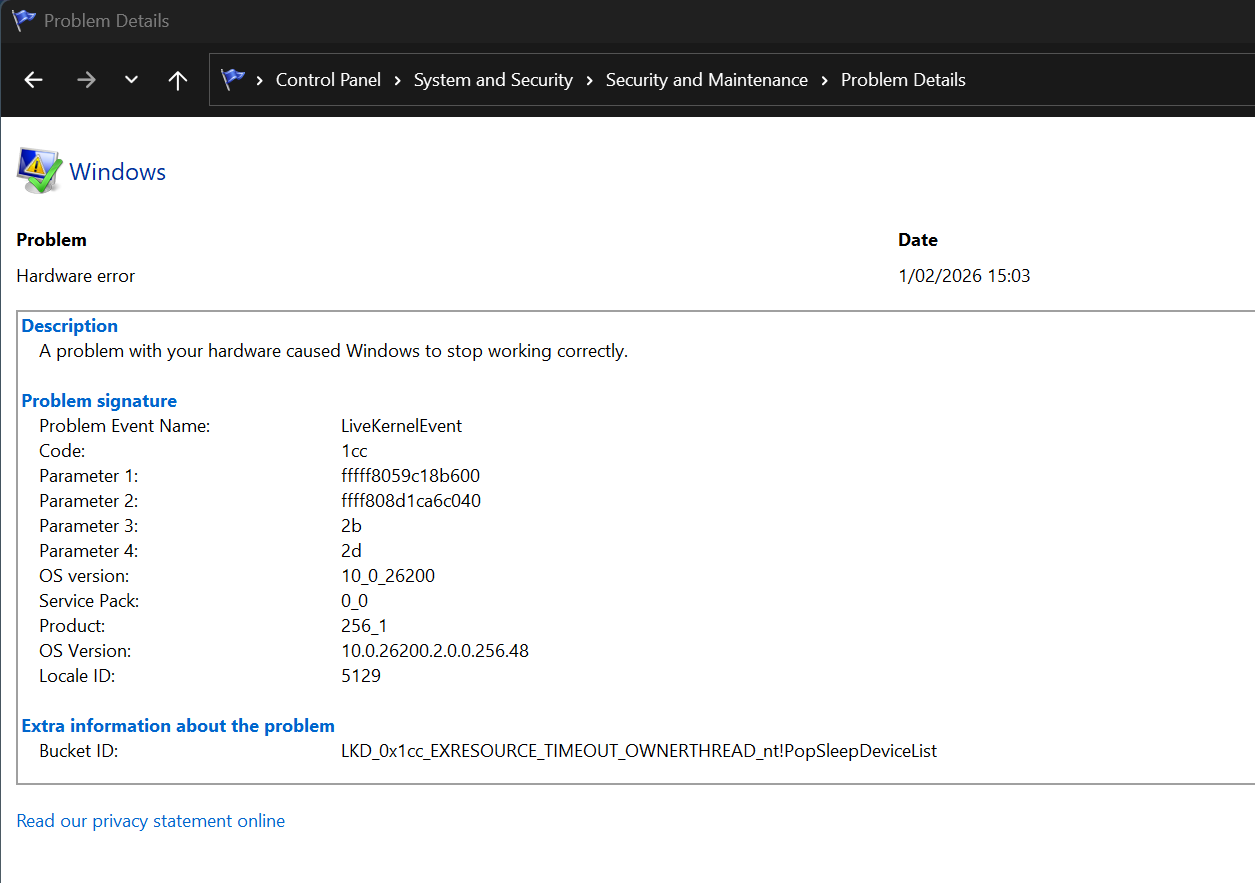Click the Bucket ID label
1255x883 pixels.
click(x=79, y=751)
